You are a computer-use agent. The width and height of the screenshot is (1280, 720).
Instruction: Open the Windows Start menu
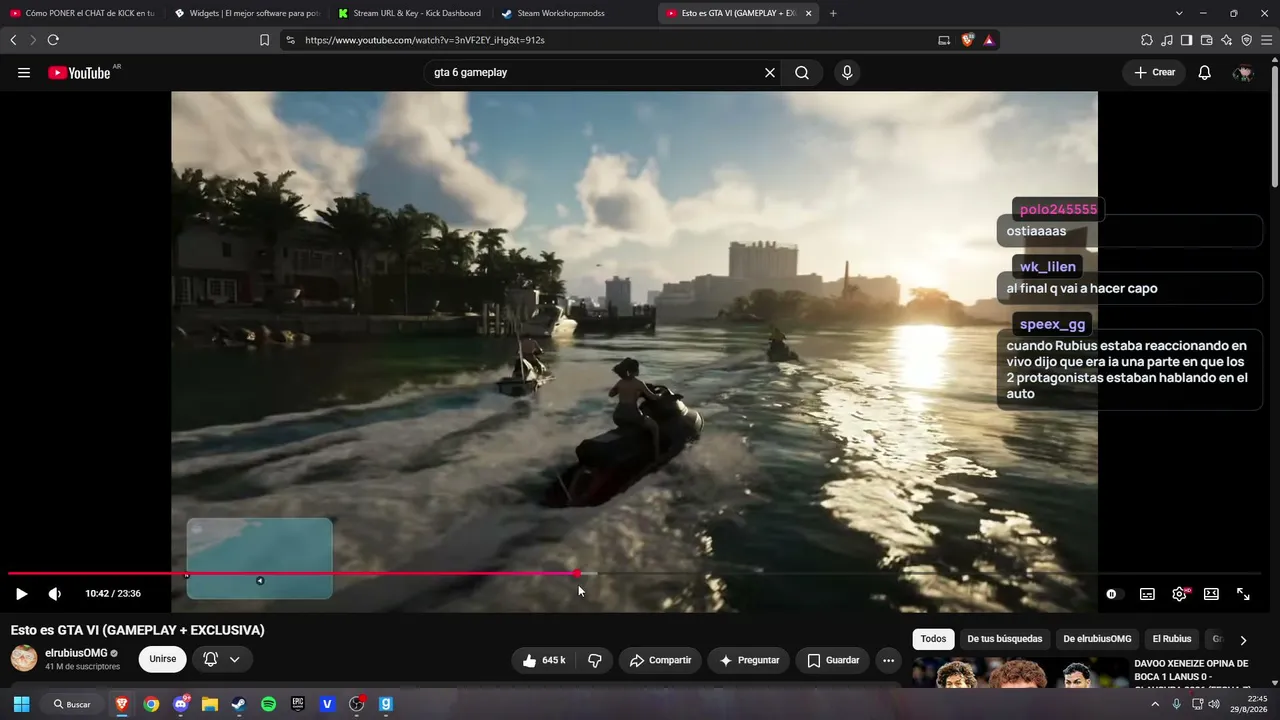(21, 704)
